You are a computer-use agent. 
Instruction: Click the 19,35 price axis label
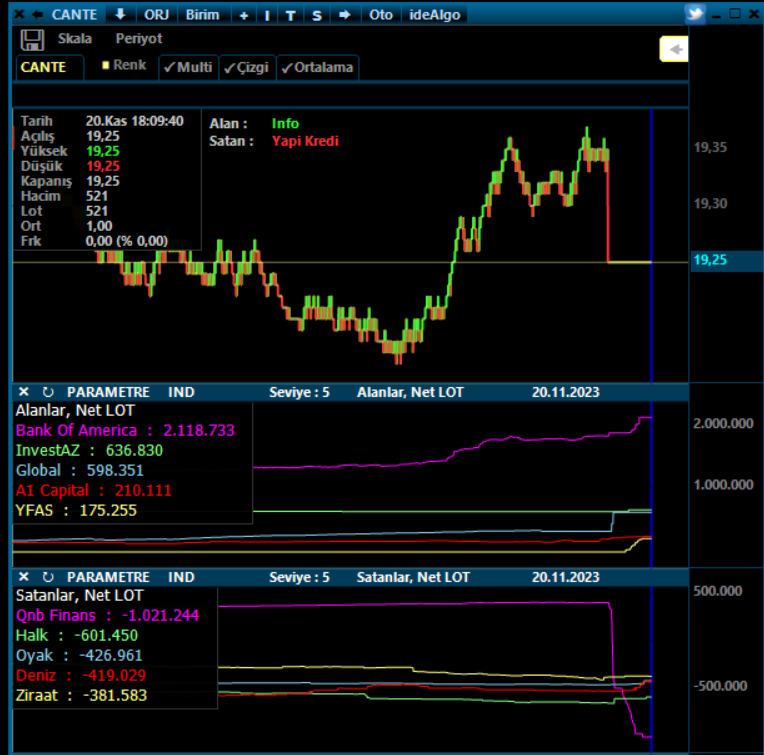[710, 147]
